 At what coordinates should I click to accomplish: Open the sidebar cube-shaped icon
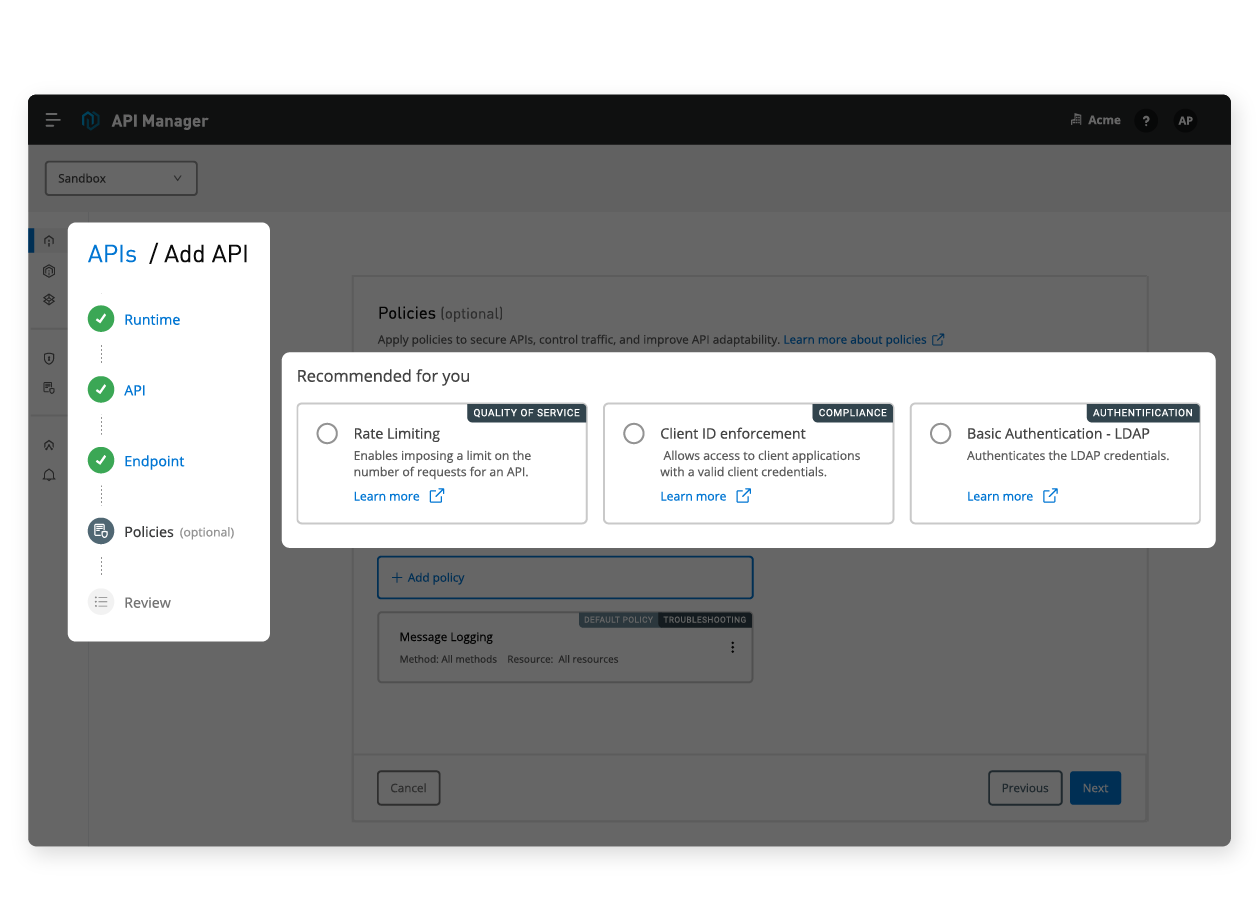[x=49, y=271]
